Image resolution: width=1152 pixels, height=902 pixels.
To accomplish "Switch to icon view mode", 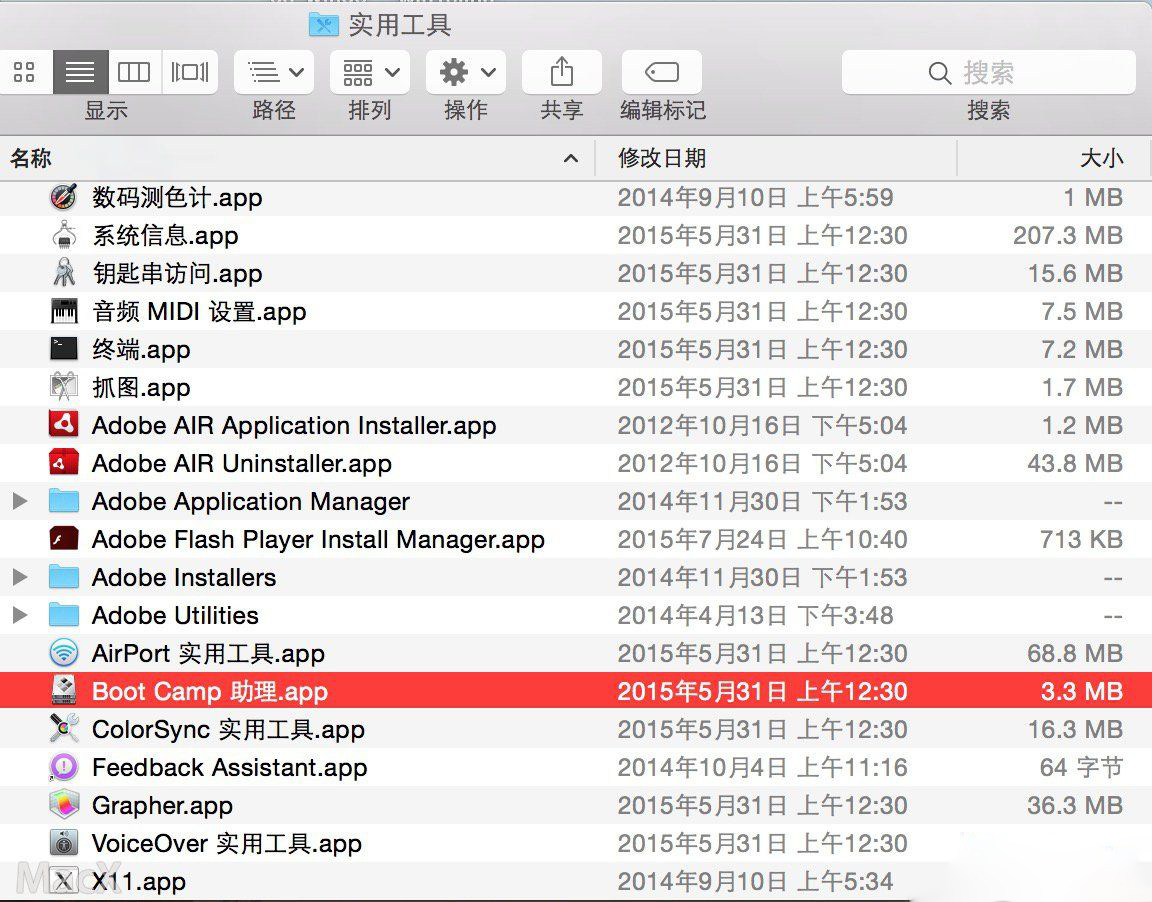I will tap(25, 72).
